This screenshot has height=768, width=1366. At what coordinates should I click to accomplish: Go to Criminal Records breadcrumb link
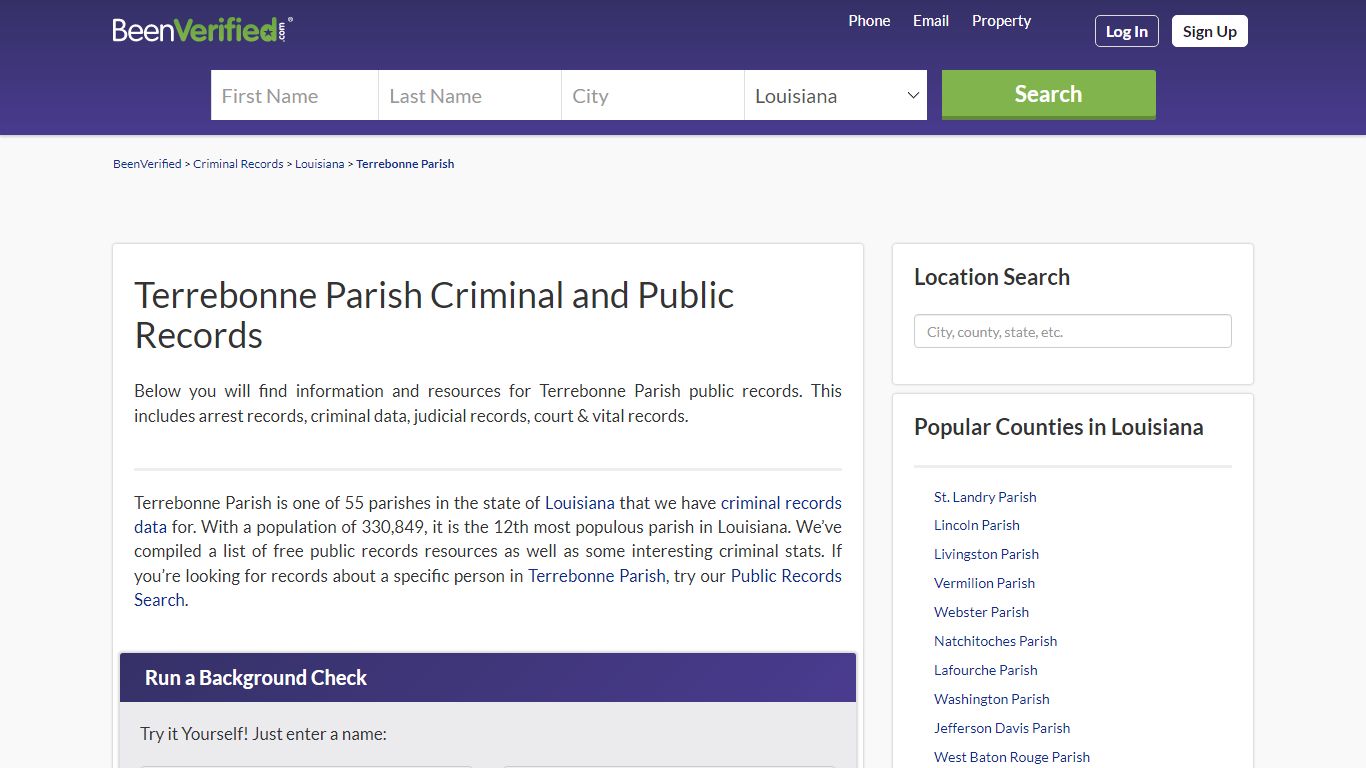click(x=238, y=164)
